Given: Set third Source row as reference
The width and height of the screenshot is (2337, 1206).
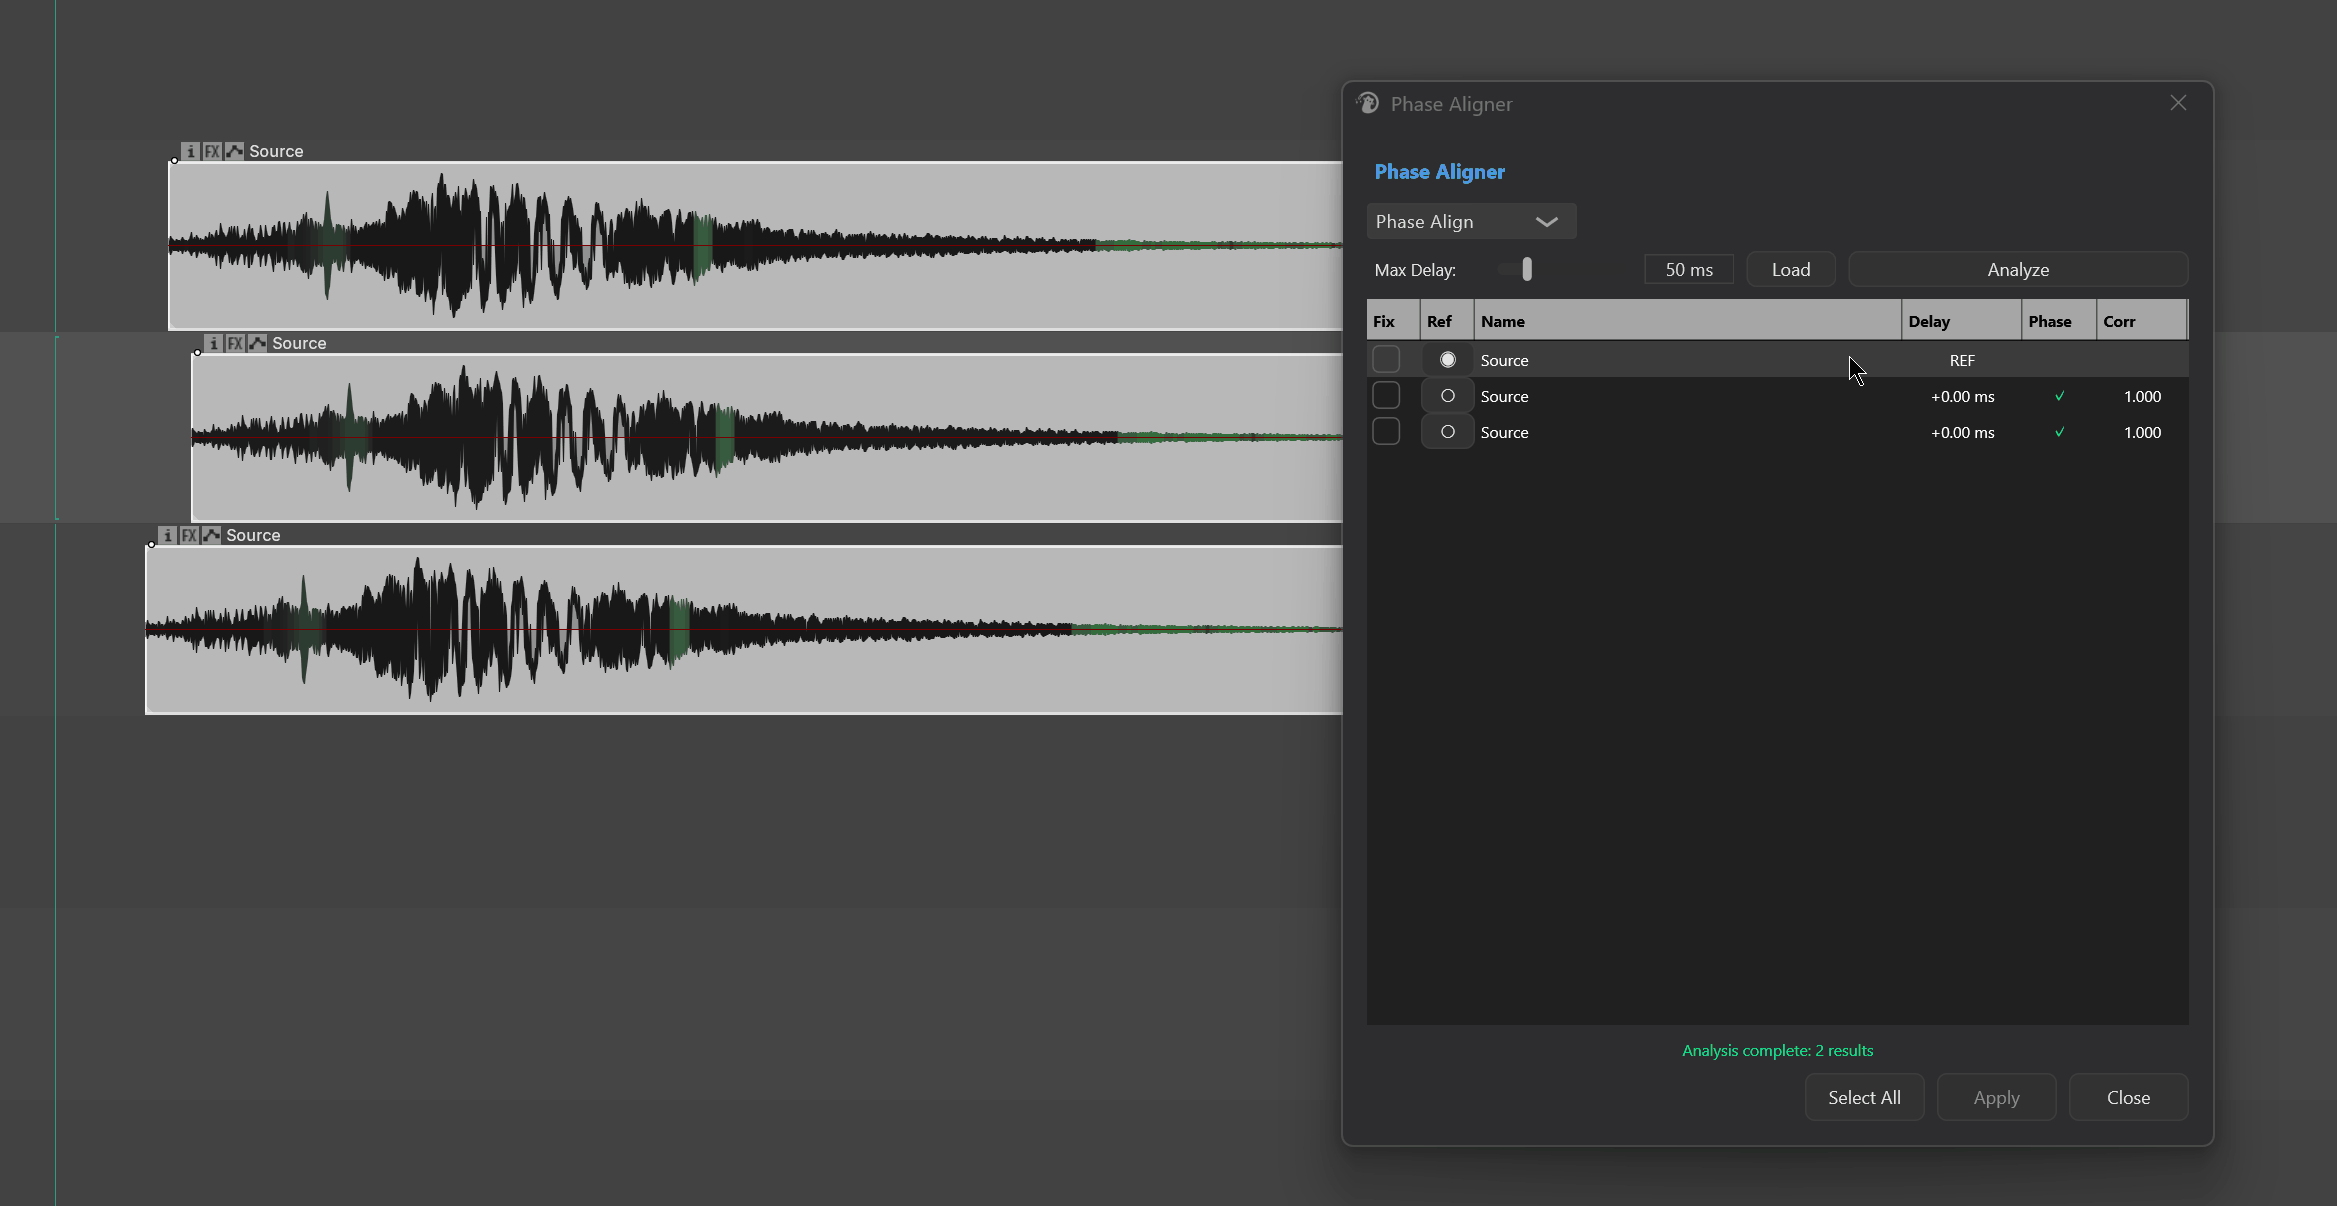Looking at the screenshot, I should tap(1447, 432).
